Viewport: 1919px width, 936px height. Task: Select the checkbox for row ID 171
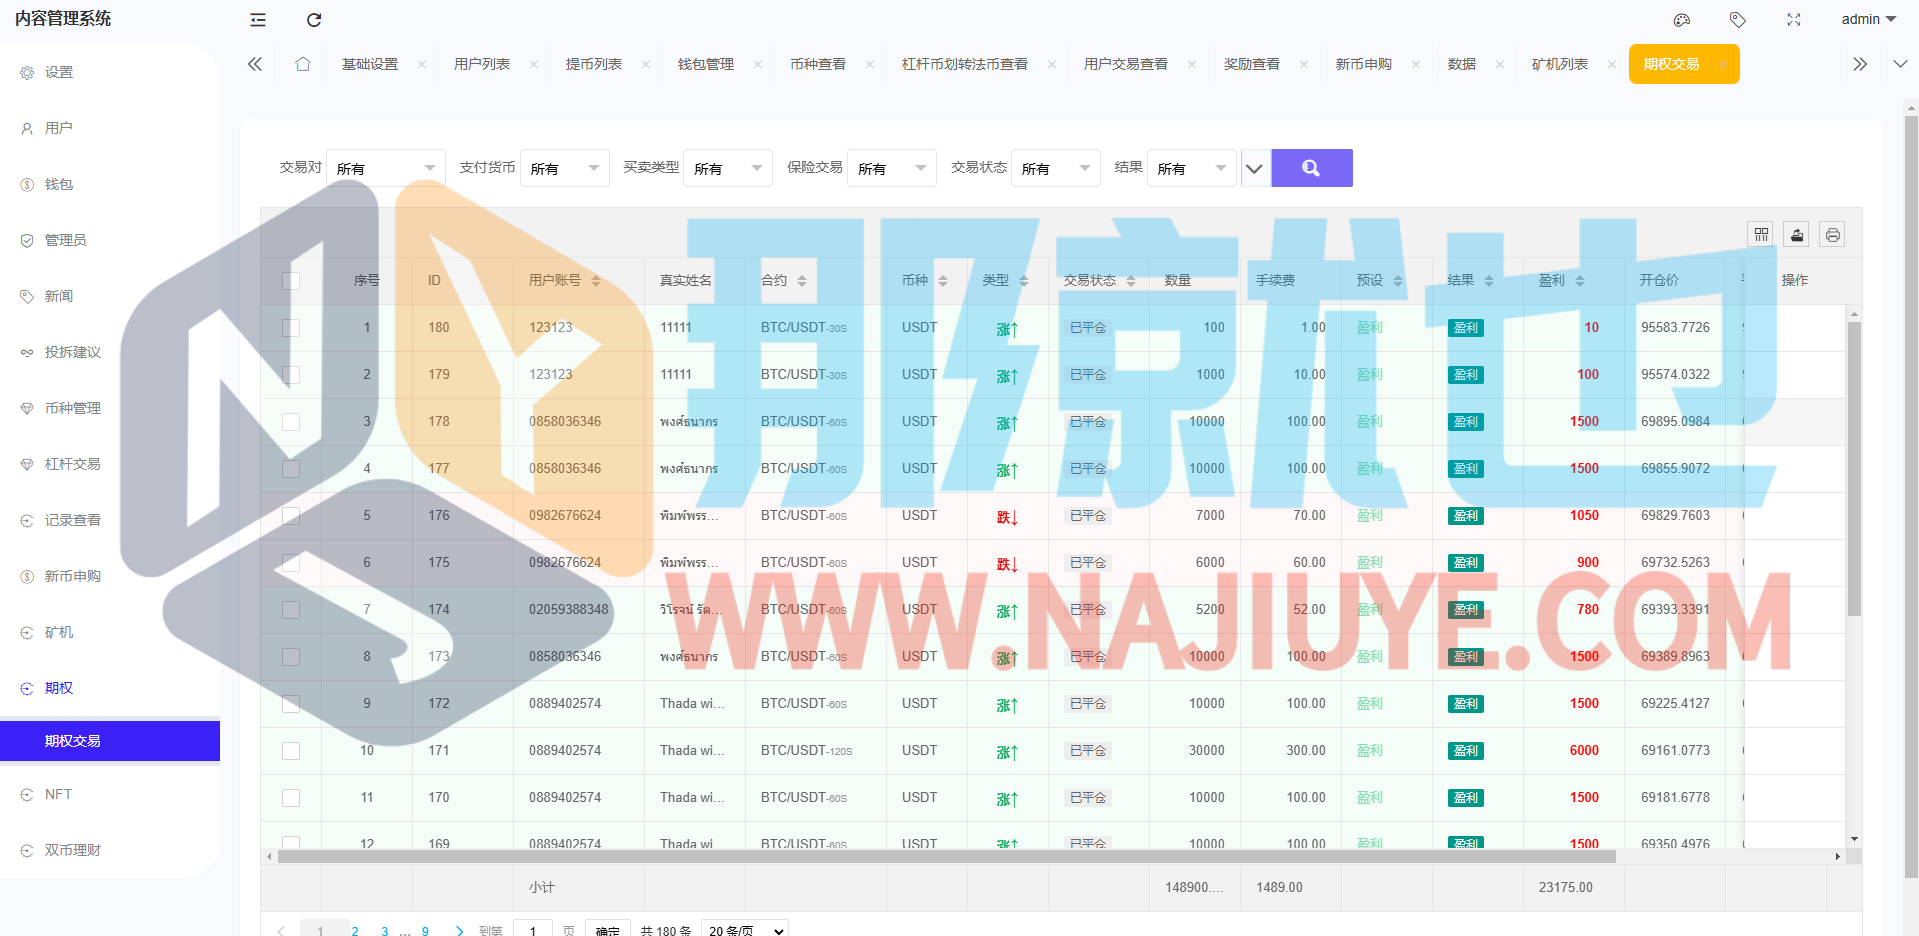[x=291, y=751]
